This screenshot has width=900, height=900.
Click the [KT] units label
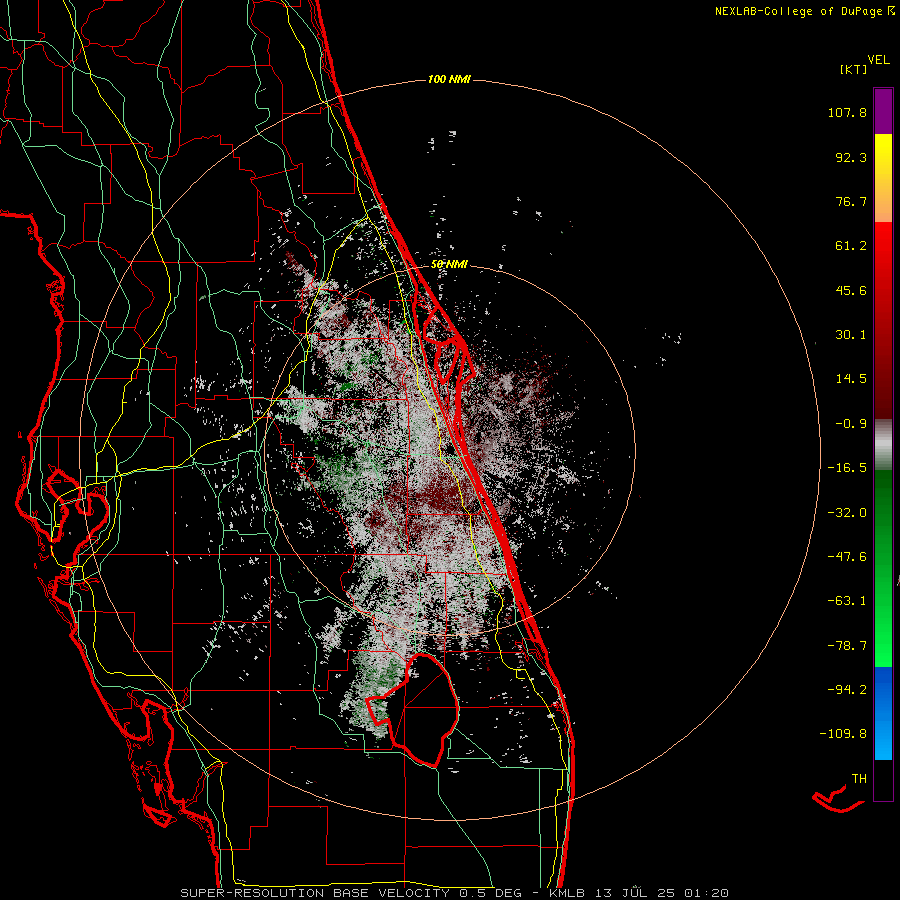[x=854, y=69]
